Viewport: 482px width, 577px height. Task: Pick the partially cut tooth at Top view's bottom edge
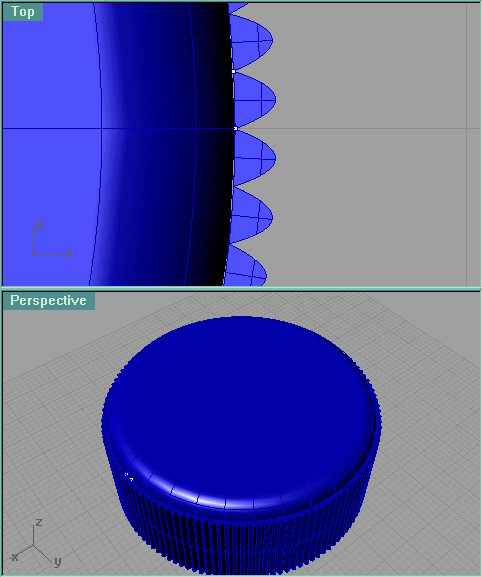[x=245, y=266]
